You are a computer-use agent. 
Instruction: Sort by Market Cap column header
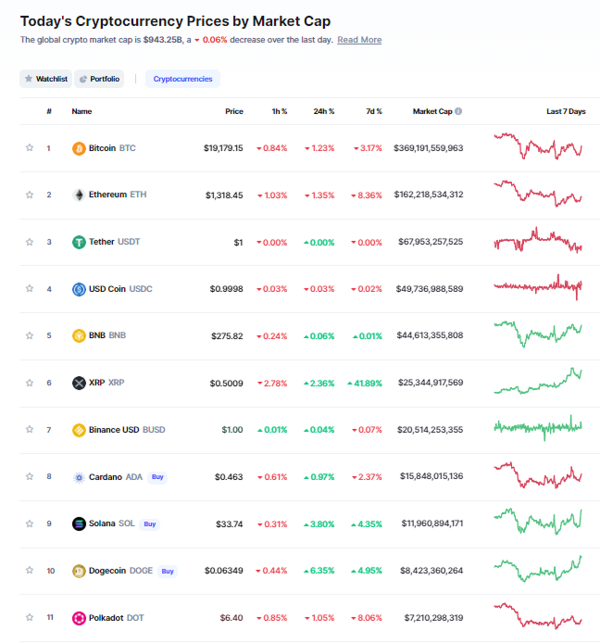[432, 111]
